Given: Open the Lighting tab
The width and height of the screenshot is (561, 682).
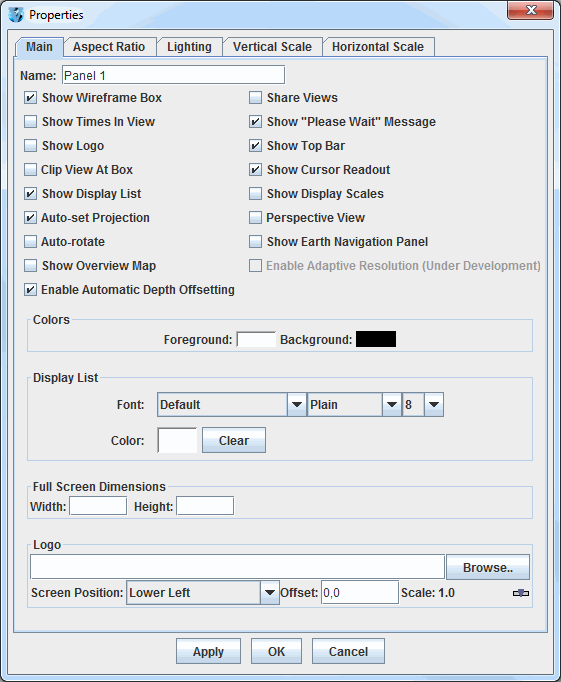Looking at the screenshot, I should 190,47.
